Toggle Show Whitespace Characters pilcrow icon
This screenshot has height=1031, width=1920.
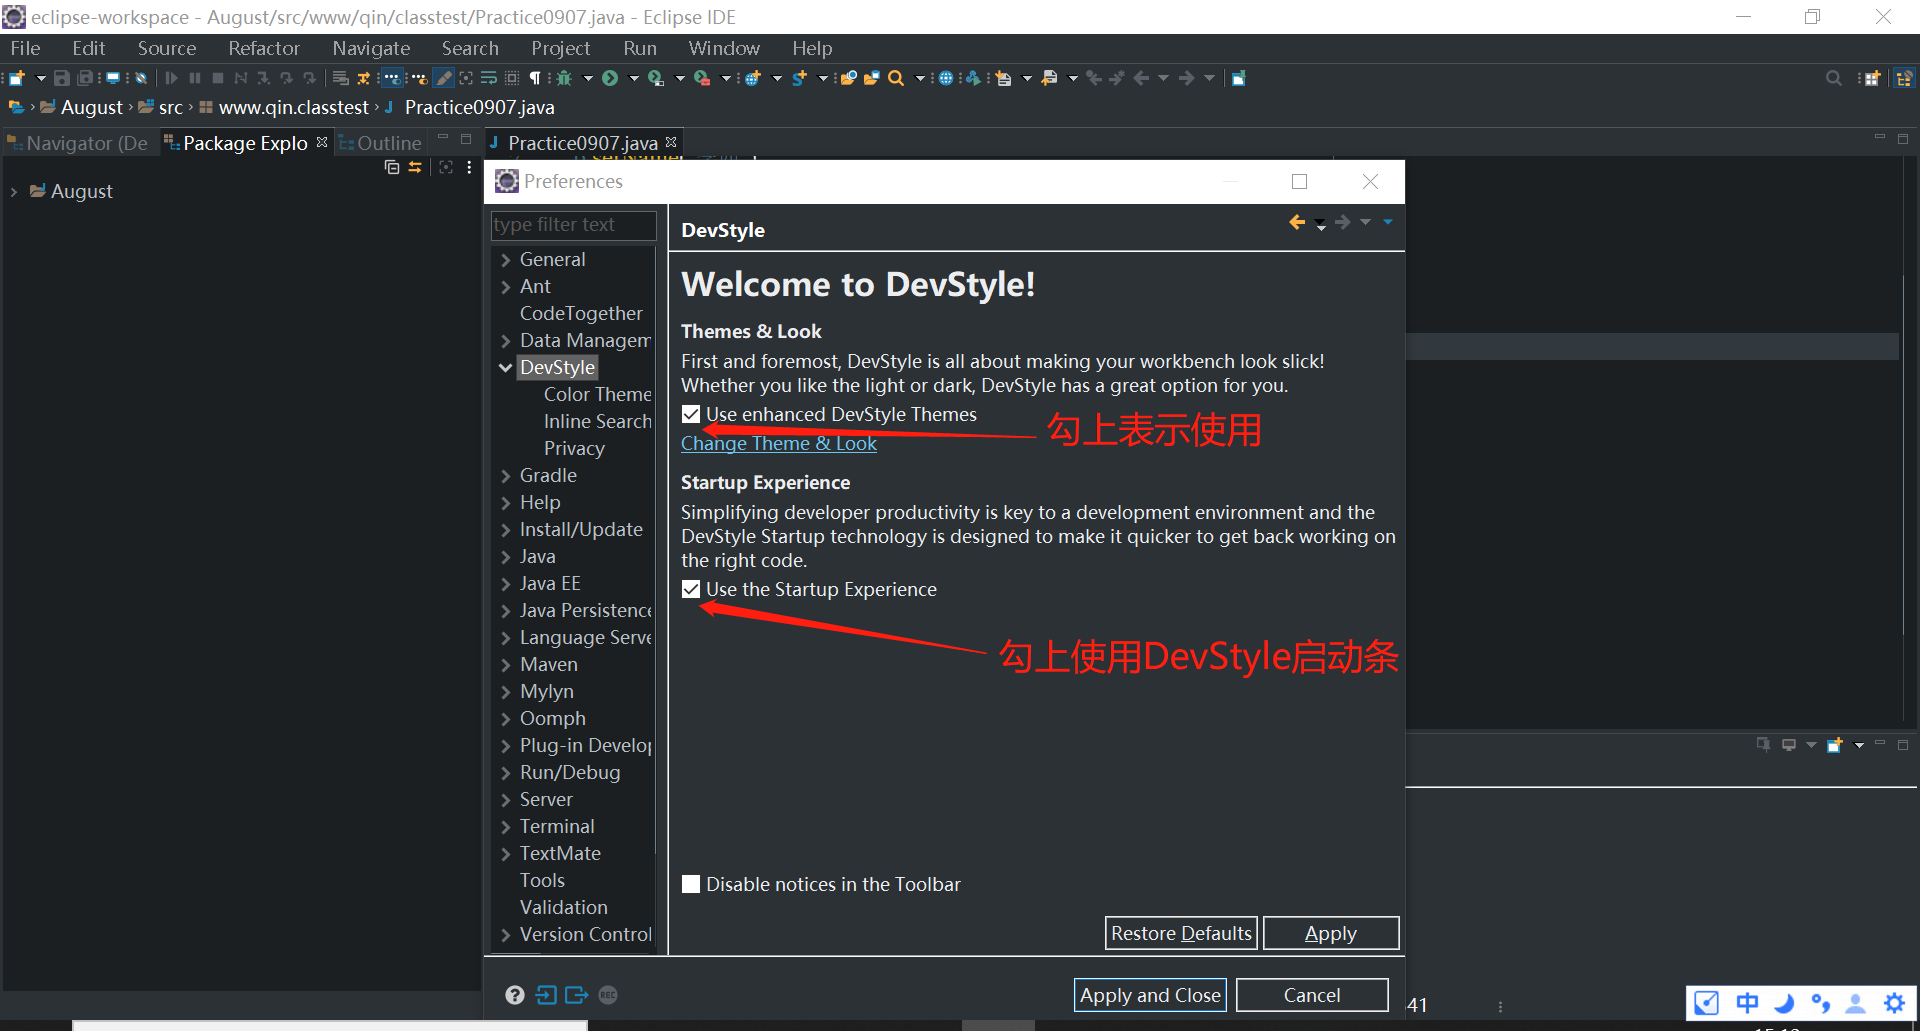[x=535, y=78]
